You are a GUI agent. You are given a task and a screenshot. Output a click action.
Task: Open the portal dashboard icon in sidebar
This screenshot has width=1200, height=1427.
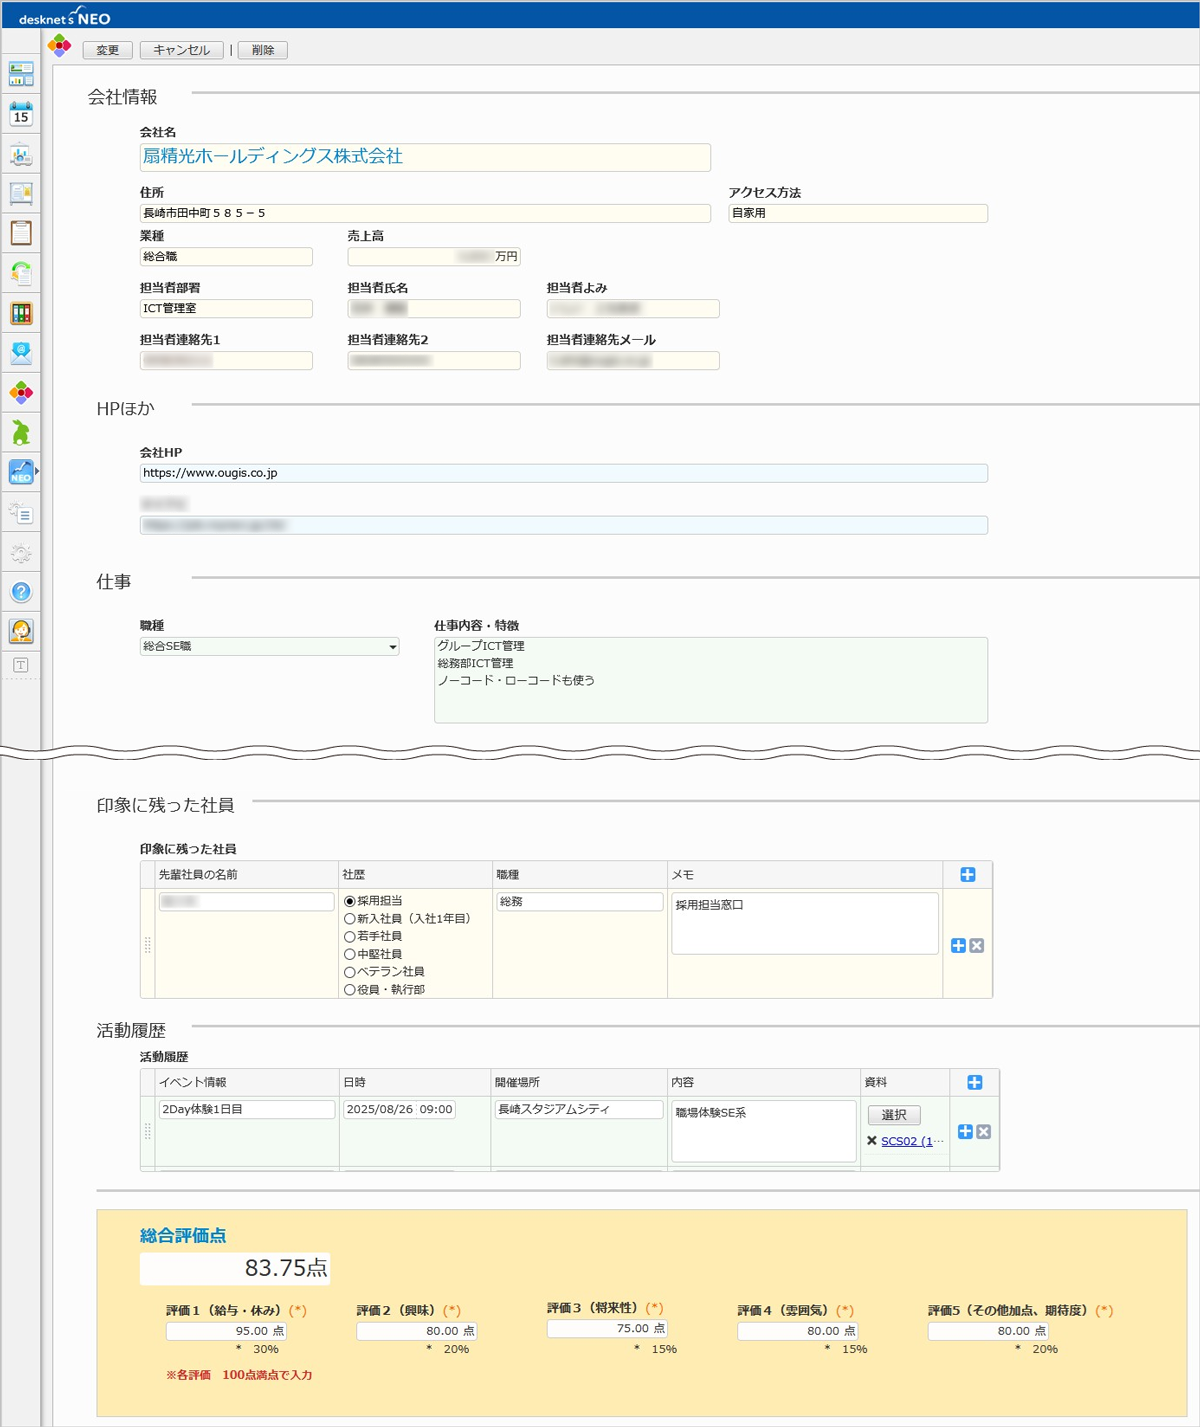(x=21, y=74)
